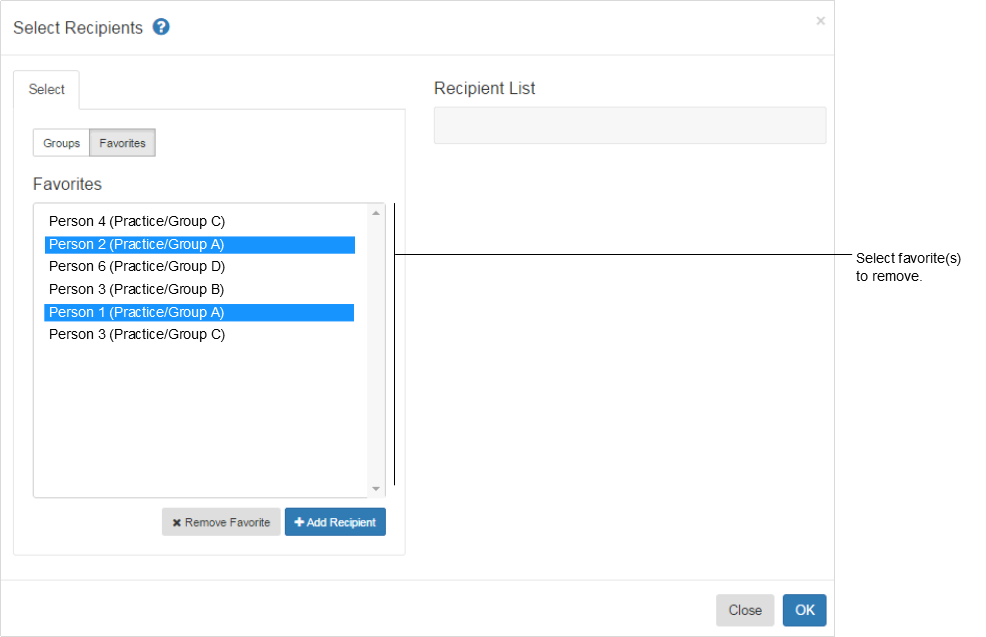
Task: Dismiss the dialog with the top-right X
Action: tap(820, 21)
